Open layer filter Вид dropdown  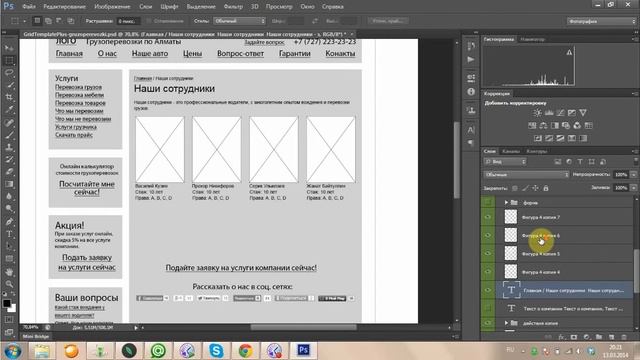point(505,162)
